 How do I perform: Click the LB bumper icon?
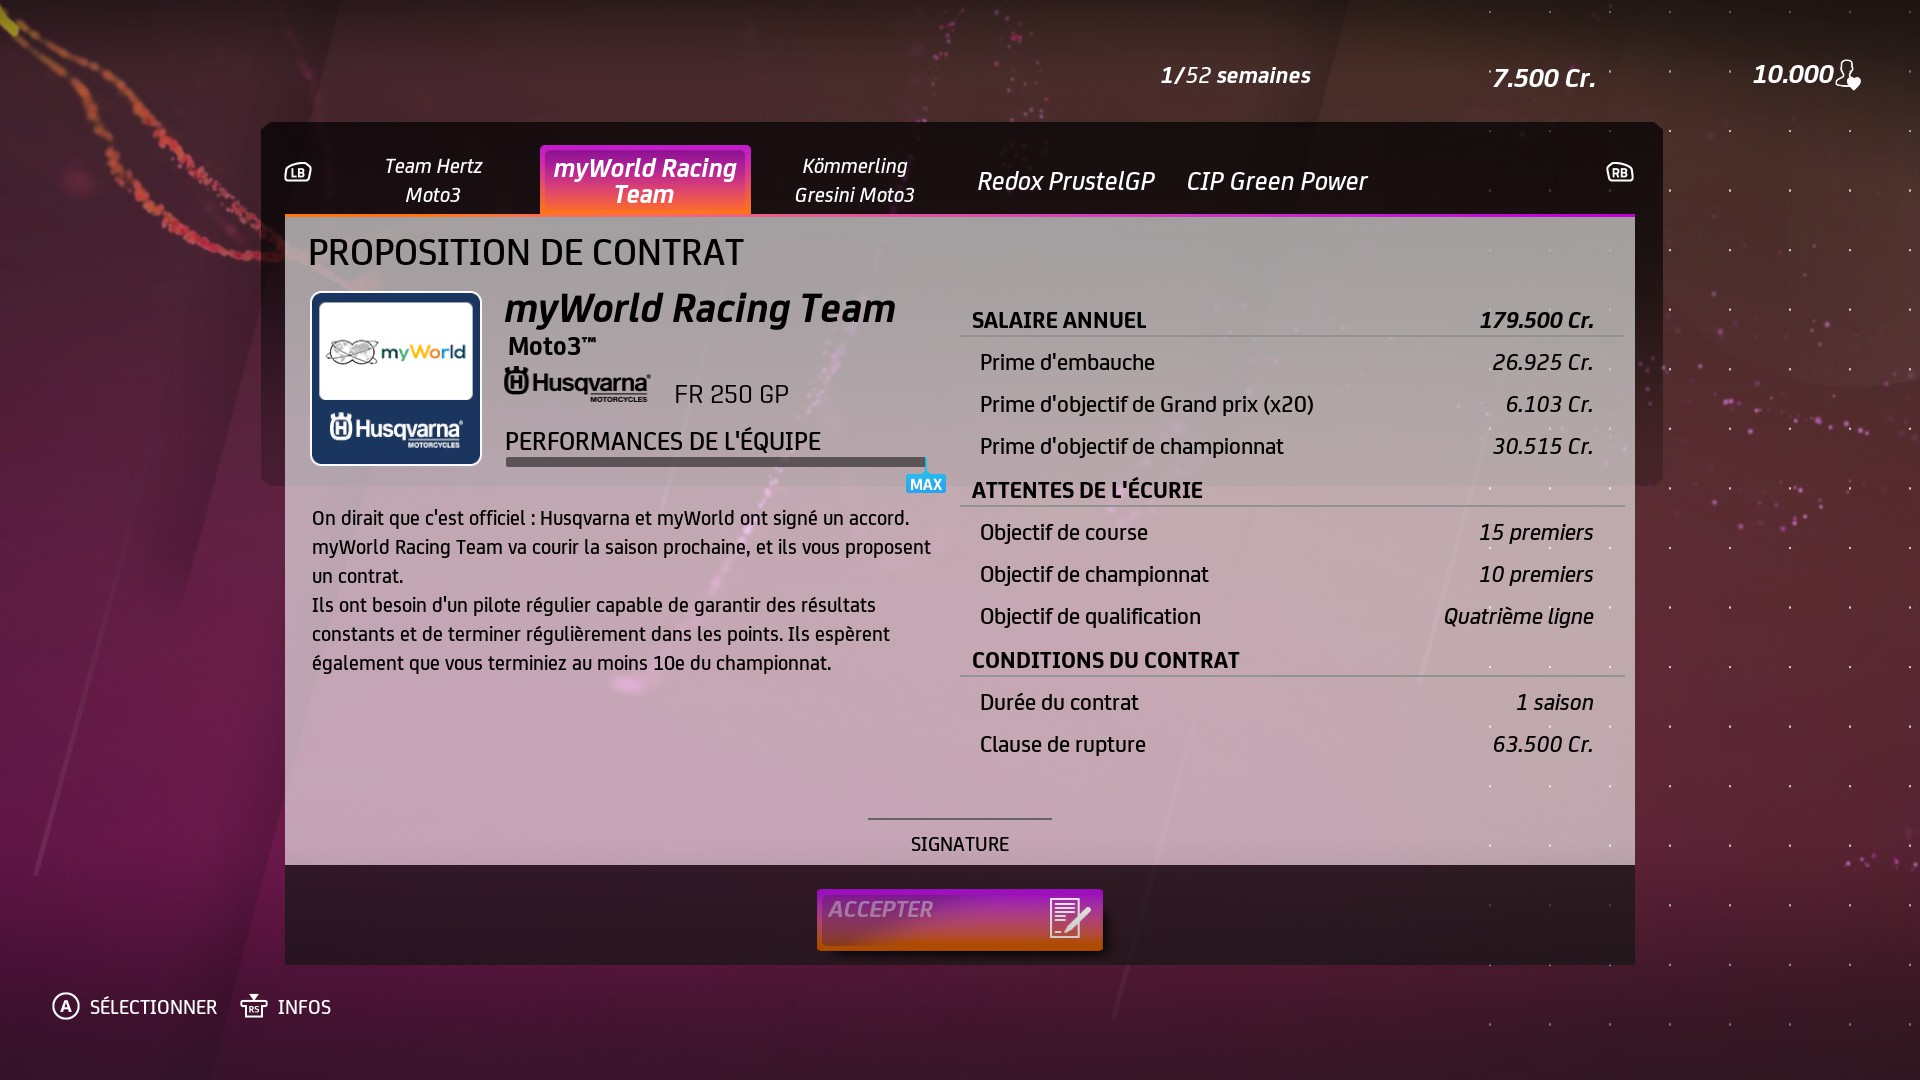pyautogui.click(x=298, y=172)
